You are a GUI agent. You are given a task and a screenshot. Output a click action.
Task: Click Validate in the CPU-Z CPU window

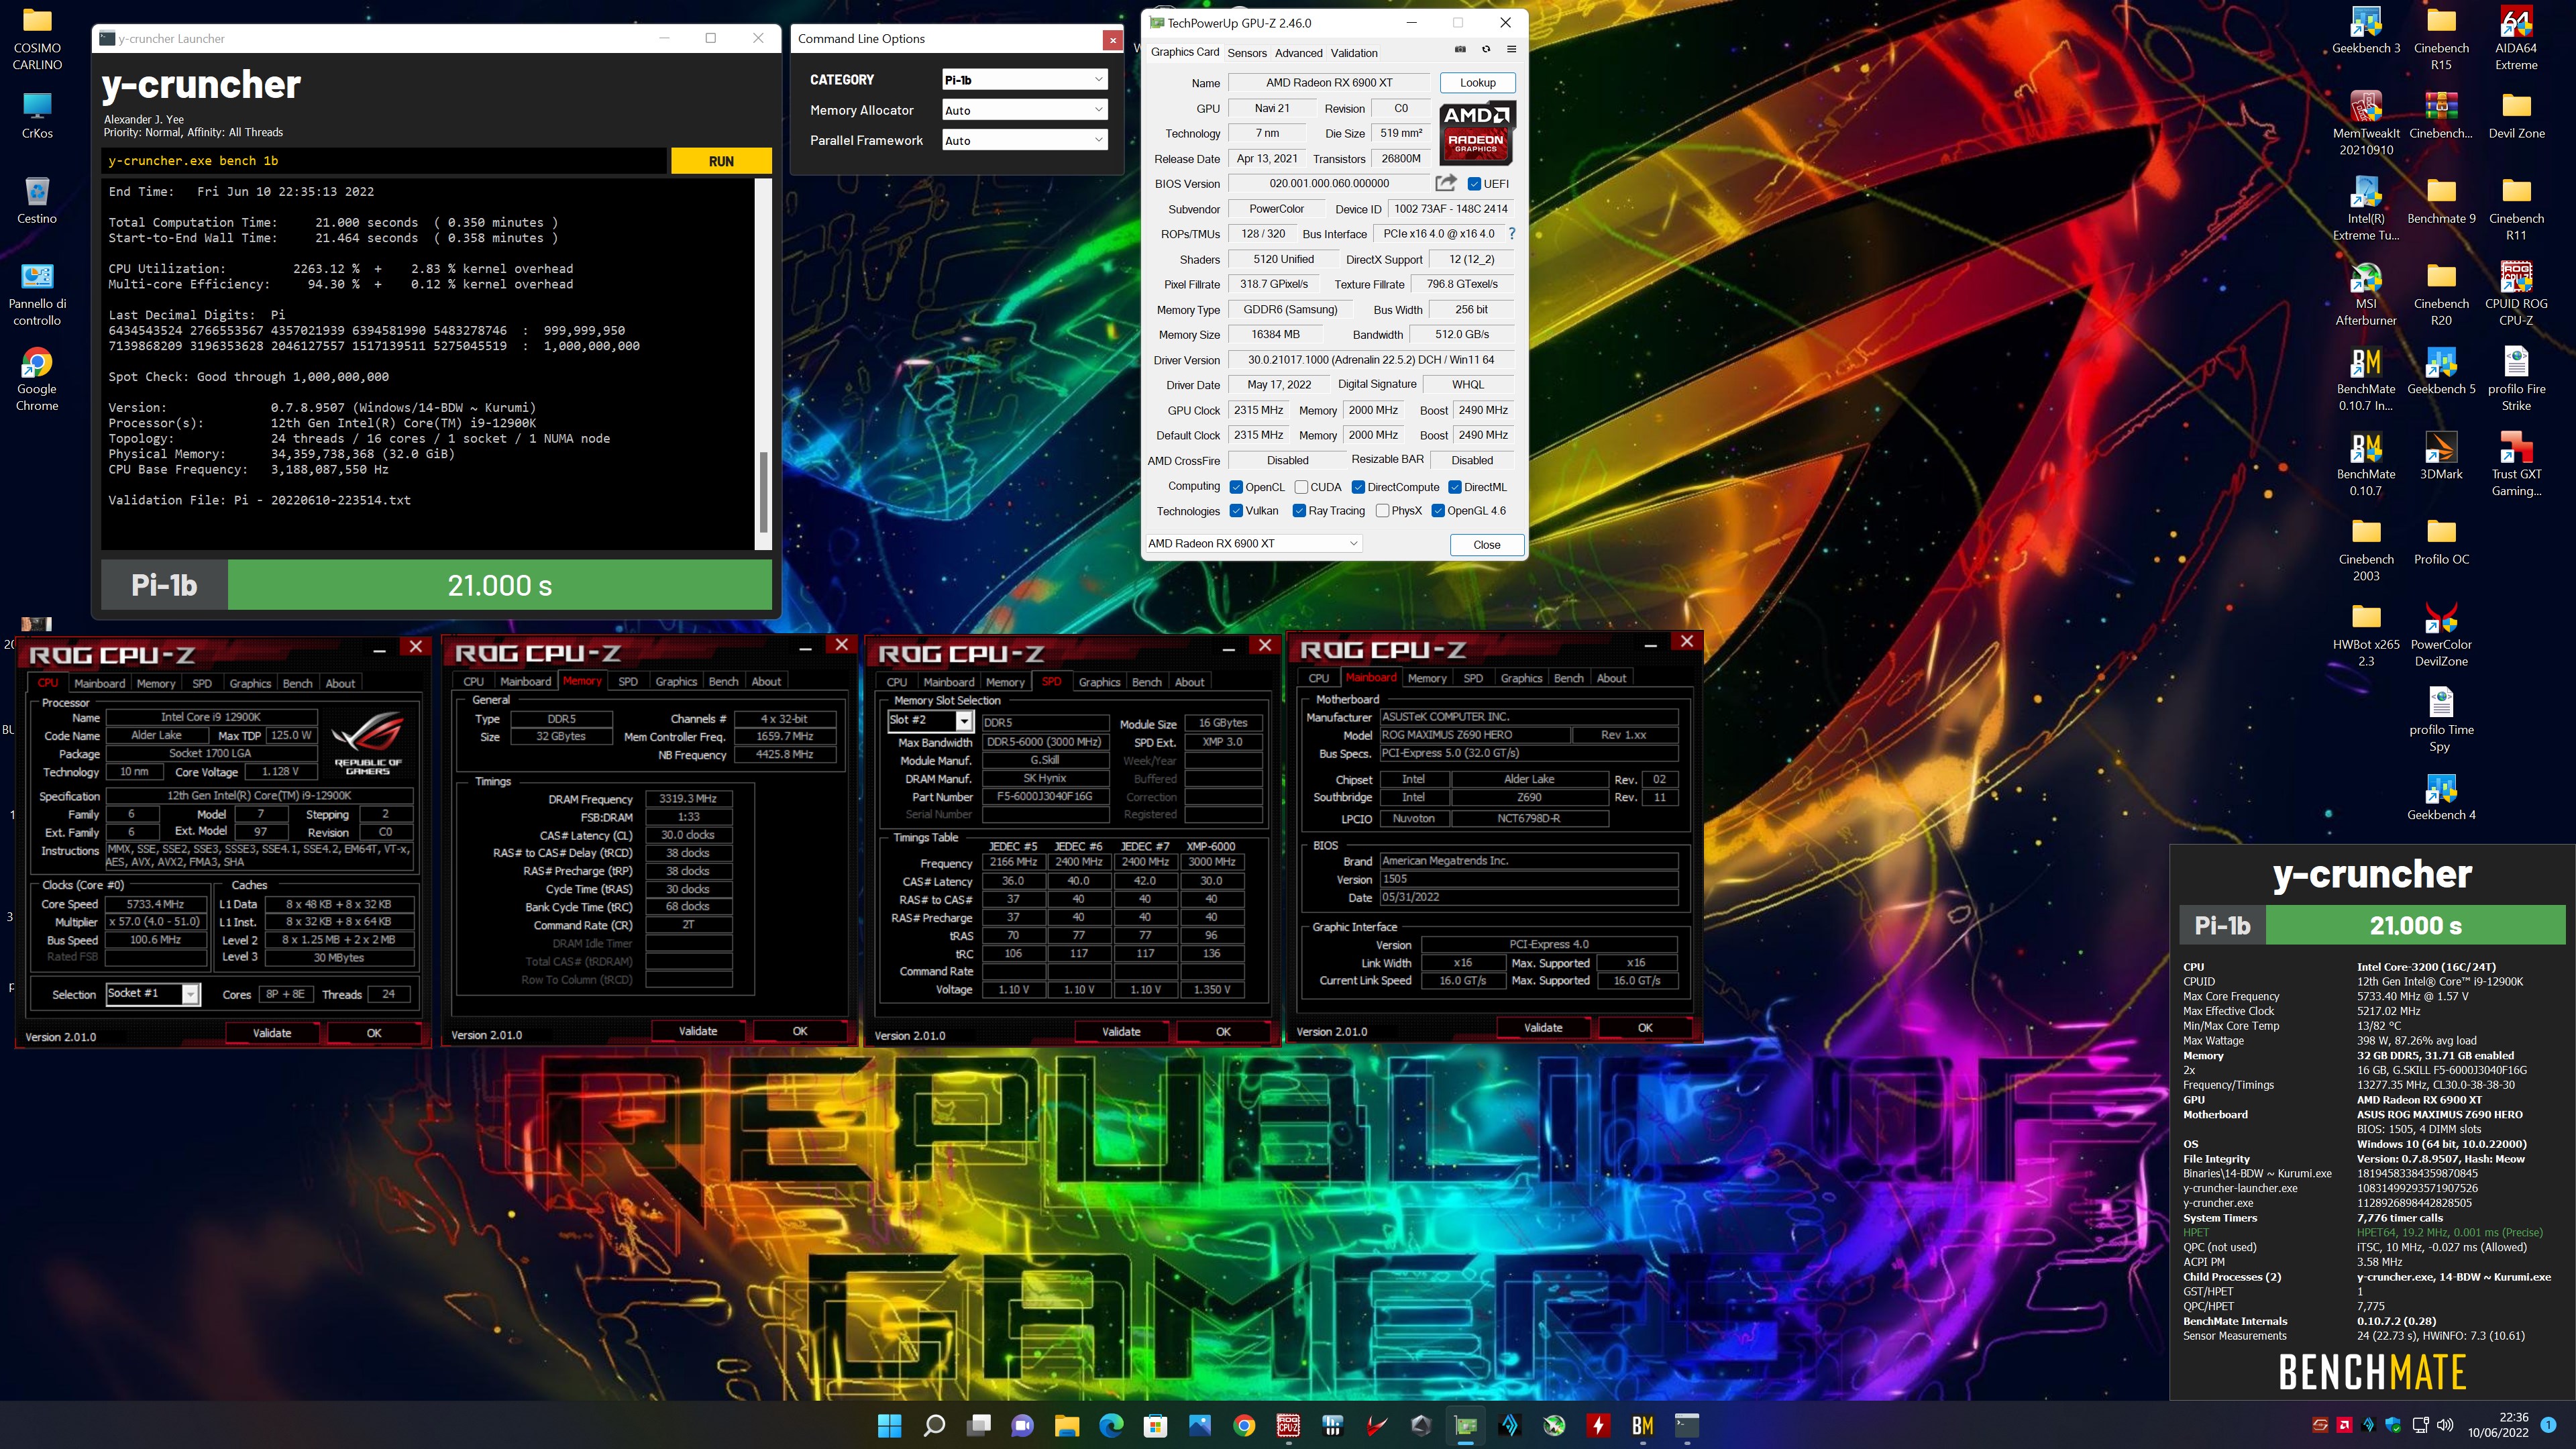272,1033
